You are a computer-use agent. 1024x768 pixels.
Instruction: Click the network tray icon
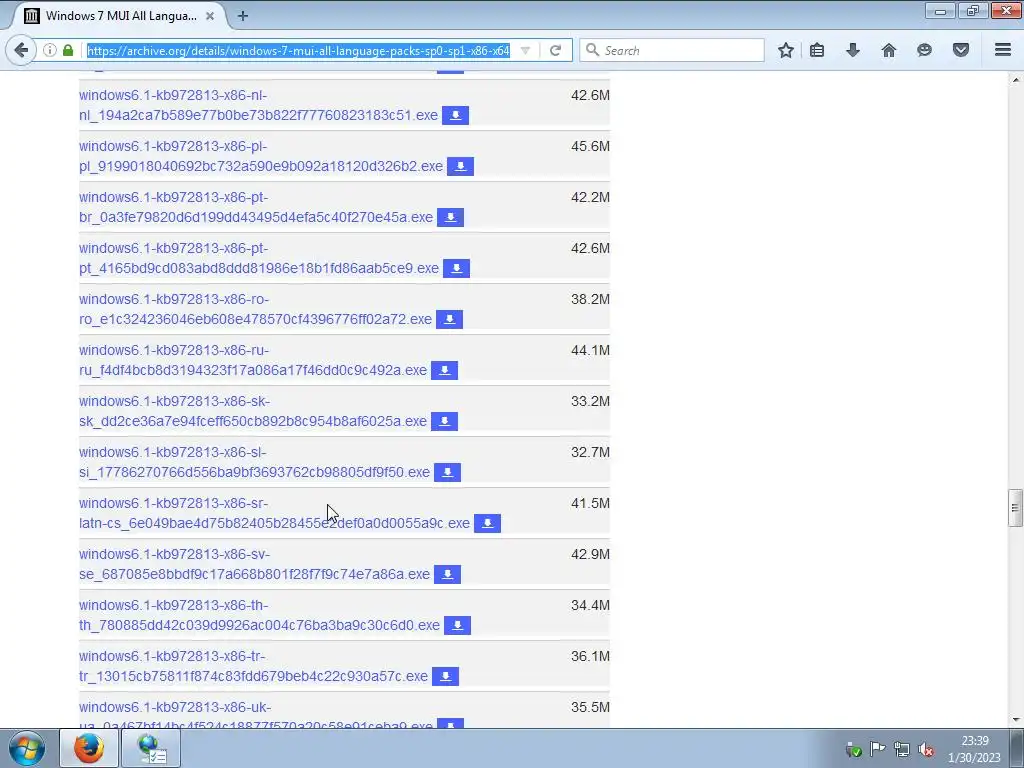tap(902, 749)
